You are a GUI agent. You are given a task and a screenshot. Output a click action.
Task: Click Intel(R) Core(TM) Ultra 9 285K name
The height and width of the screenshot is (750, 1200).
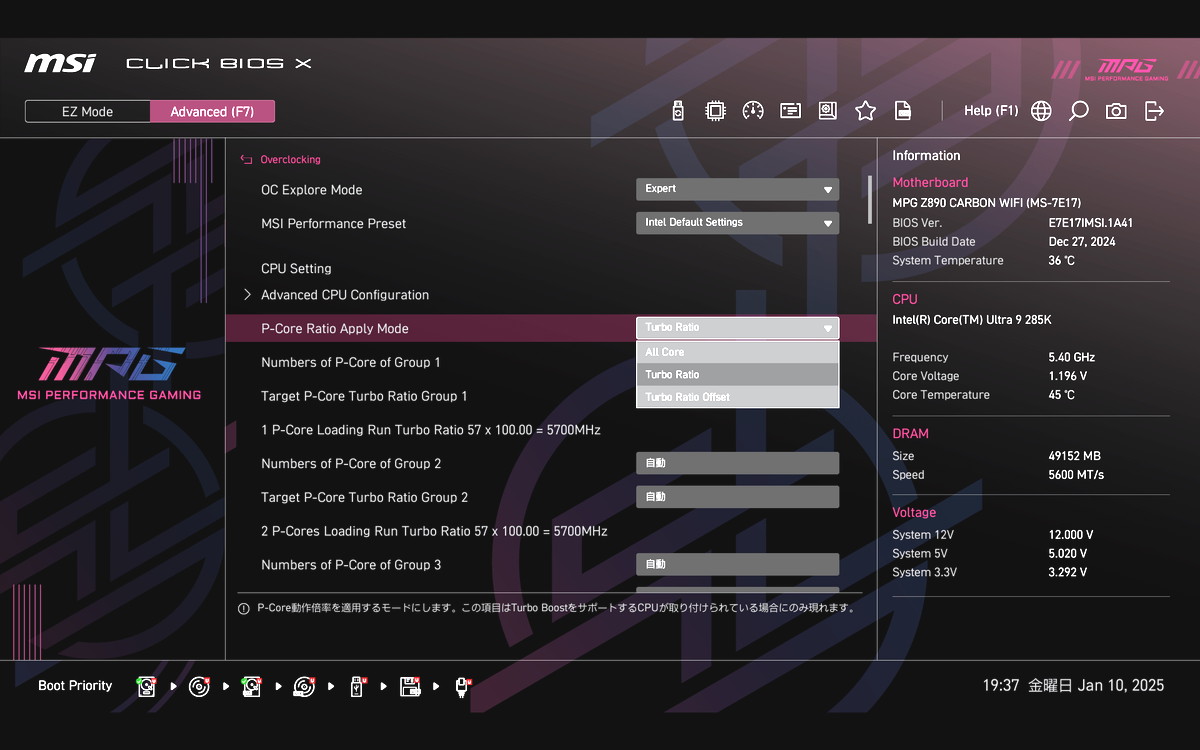pos(971,320)
